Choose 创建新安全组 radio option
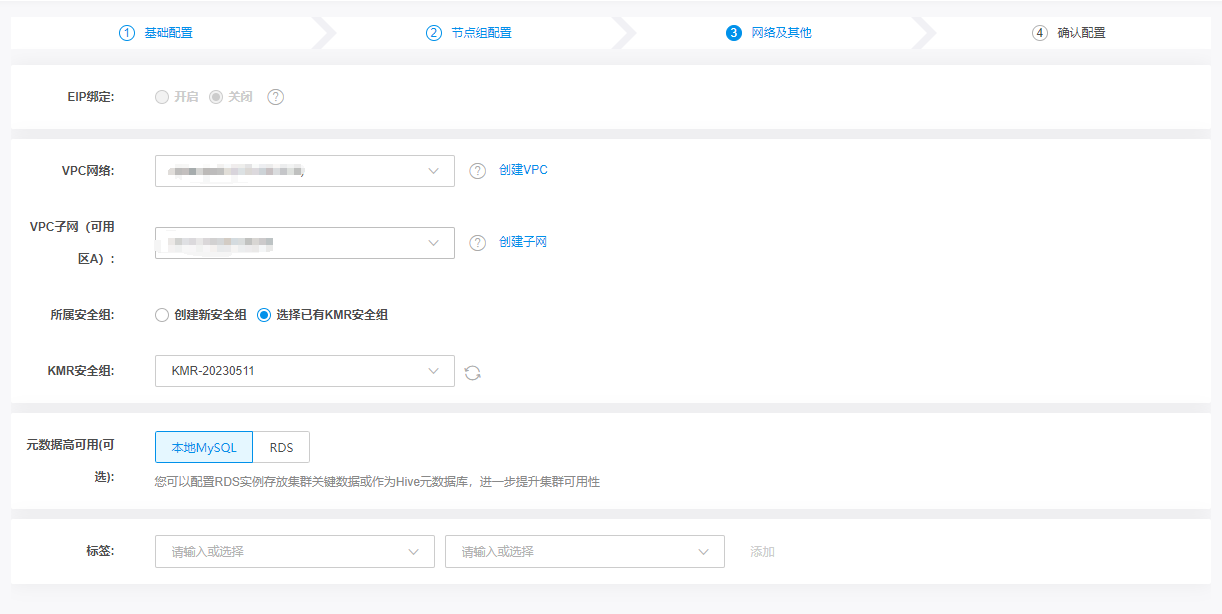 tap(162, 315)
